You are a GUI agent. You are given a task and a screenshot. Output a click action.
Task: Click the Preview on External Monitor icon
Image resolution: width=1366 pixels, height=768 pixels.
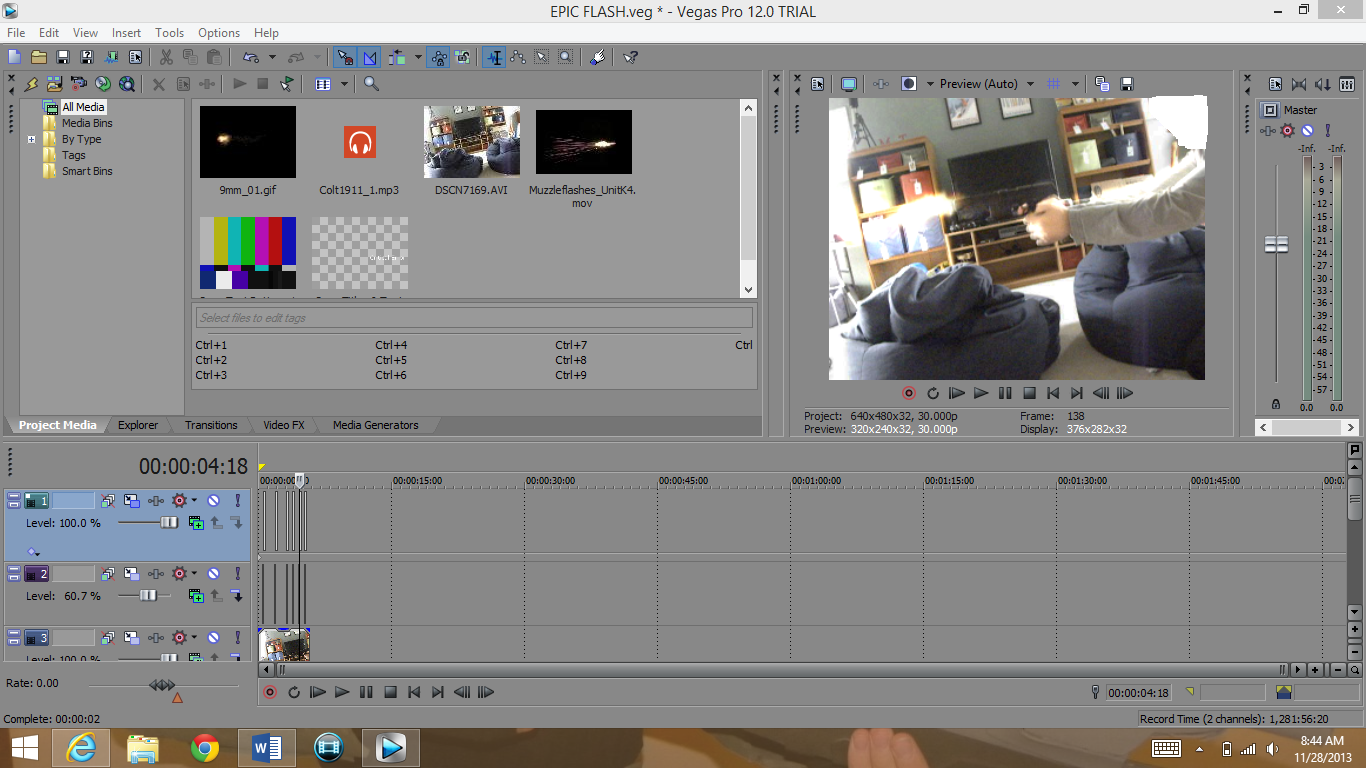[848, 84]
